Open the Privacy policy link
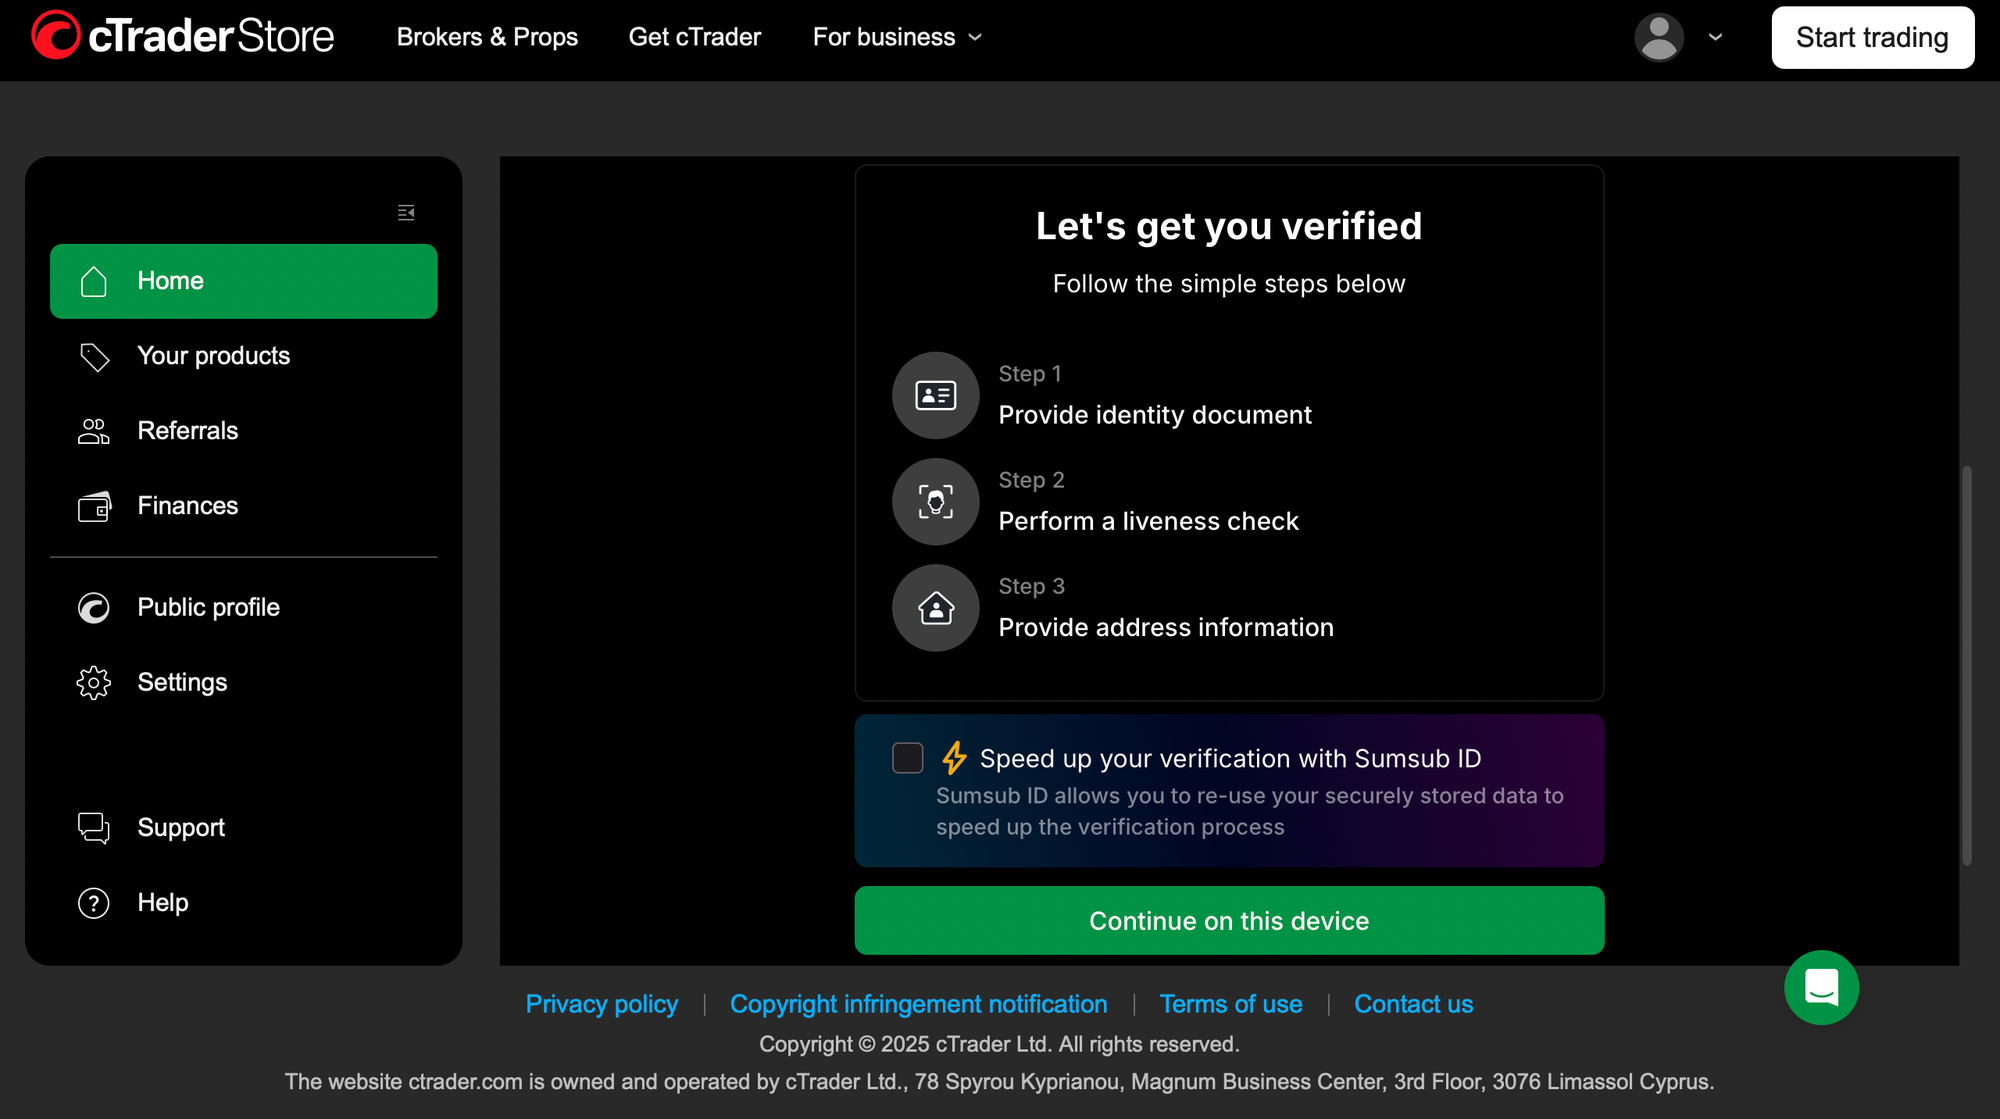 click(601, 1004)
